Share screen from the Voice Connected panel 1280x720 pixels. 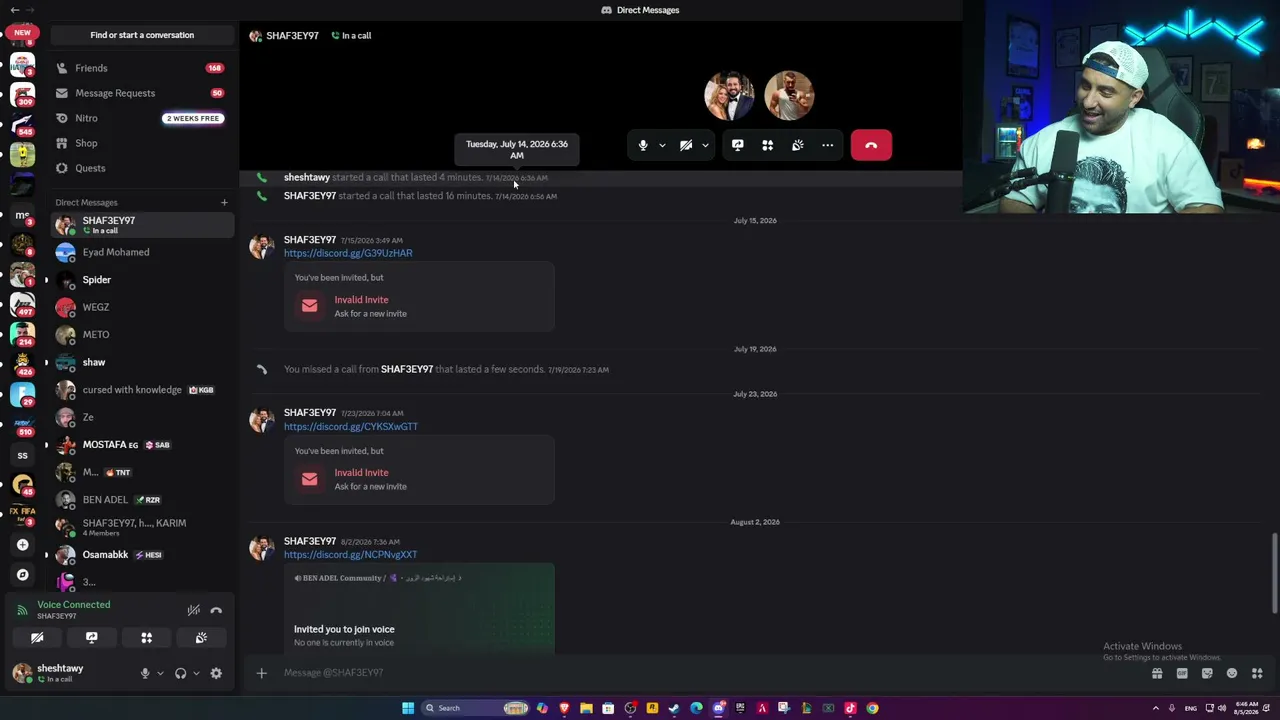pos(92,638)
